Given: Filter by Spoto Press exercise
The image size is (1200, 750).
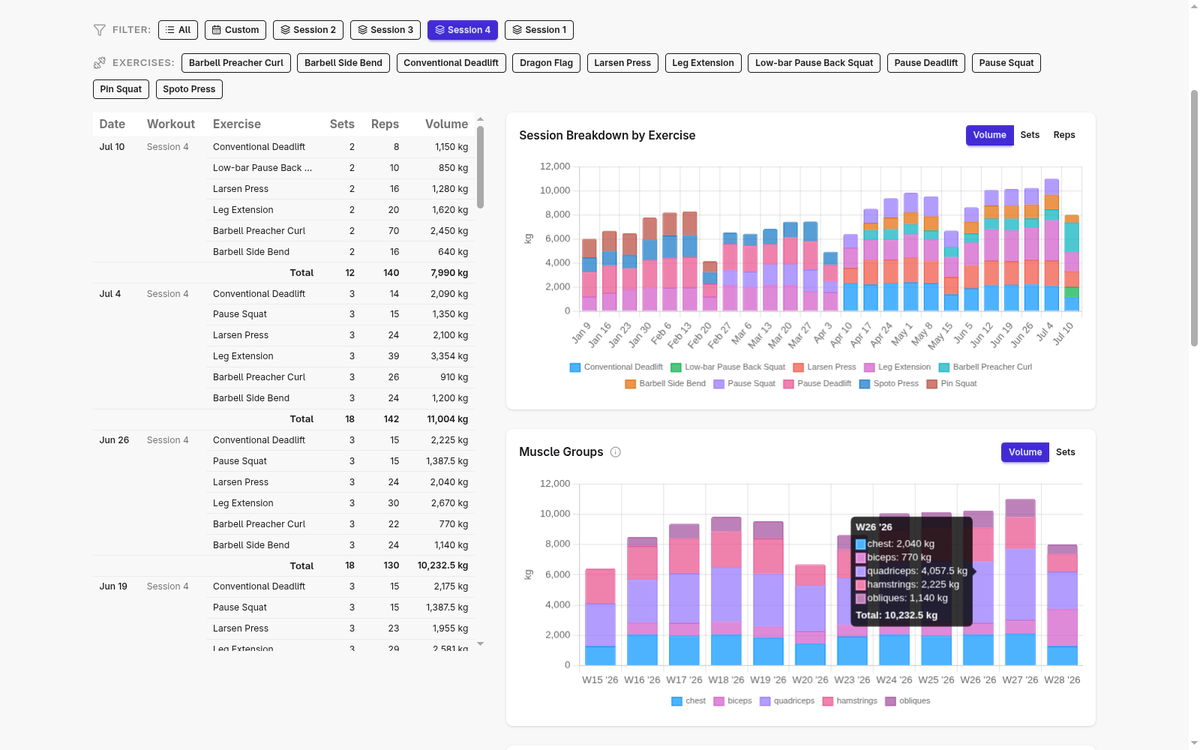Looking at the screenshot, I should tap(189, 89).
